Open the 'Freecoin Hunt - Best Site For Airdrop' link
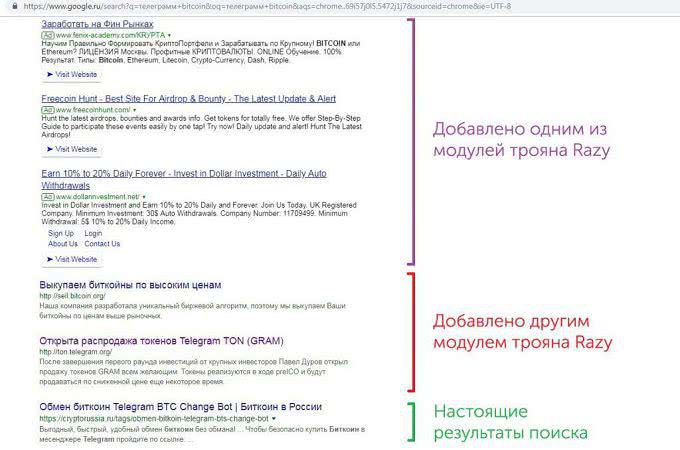The height and width of the screenshot is (450, 680). (x=188, y=99)
